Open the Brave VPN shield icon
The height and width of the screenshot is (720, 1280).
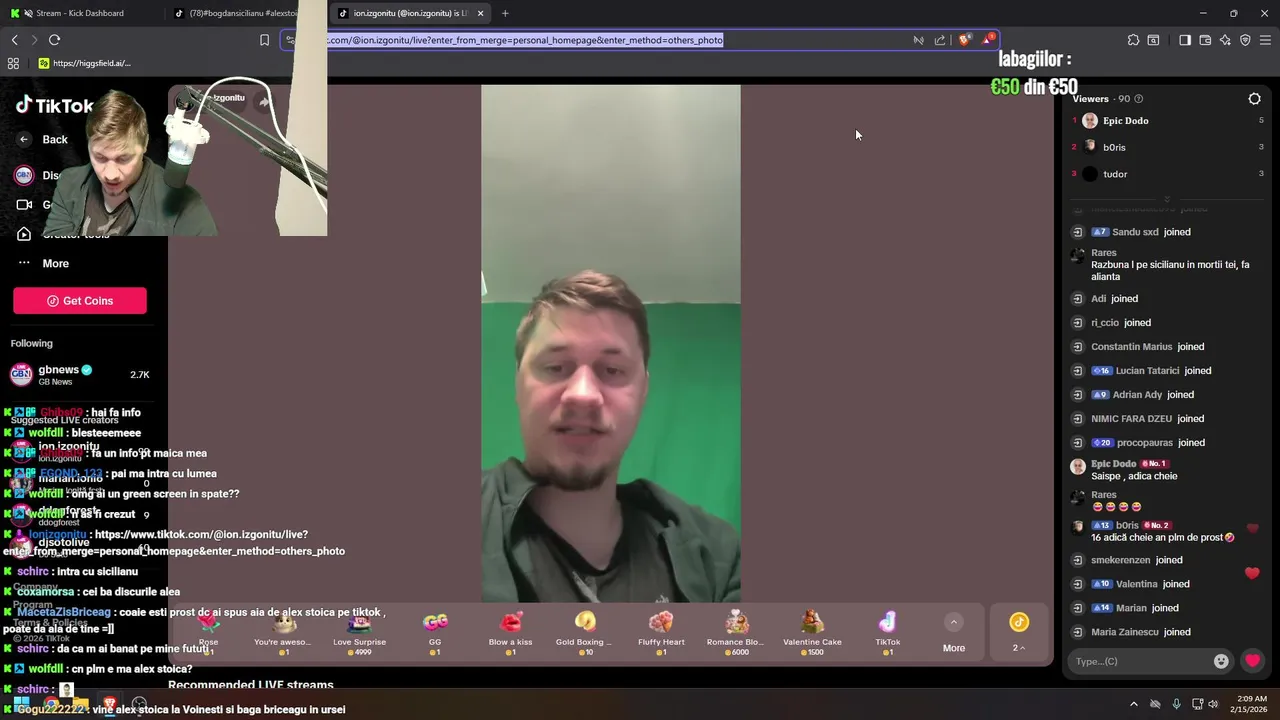[1245, 40]
